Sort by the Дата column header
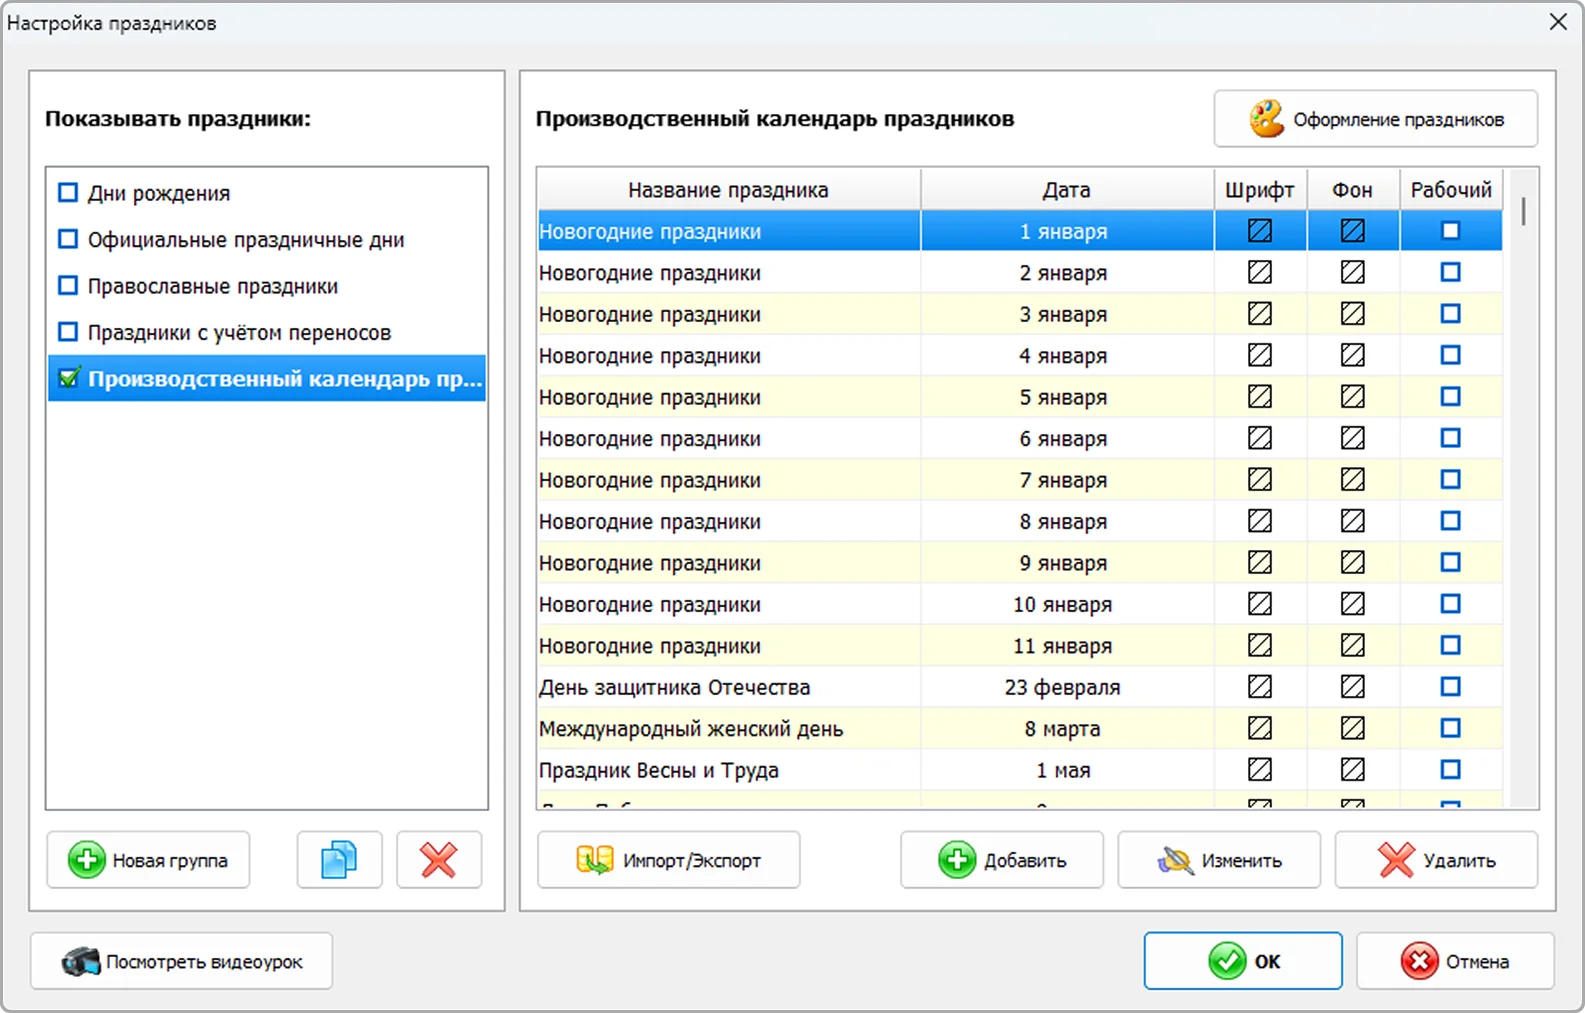This screenshot has width=1585, height=1013. (x=1066, y=190)
